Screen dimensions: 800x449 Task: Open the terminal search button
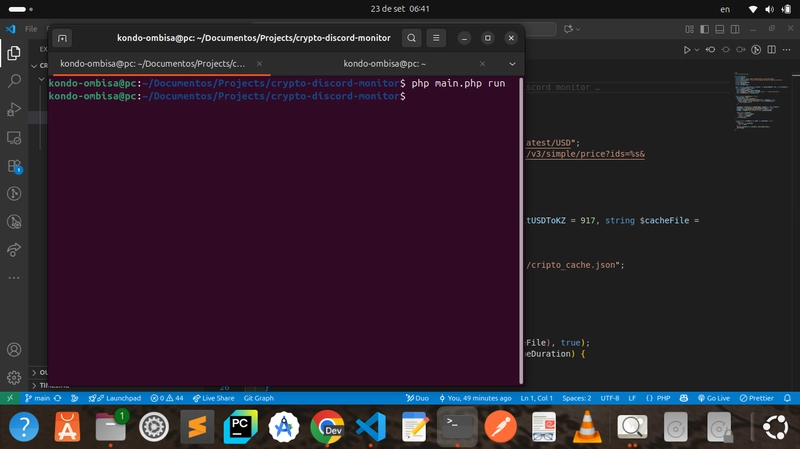pos(411,38)
